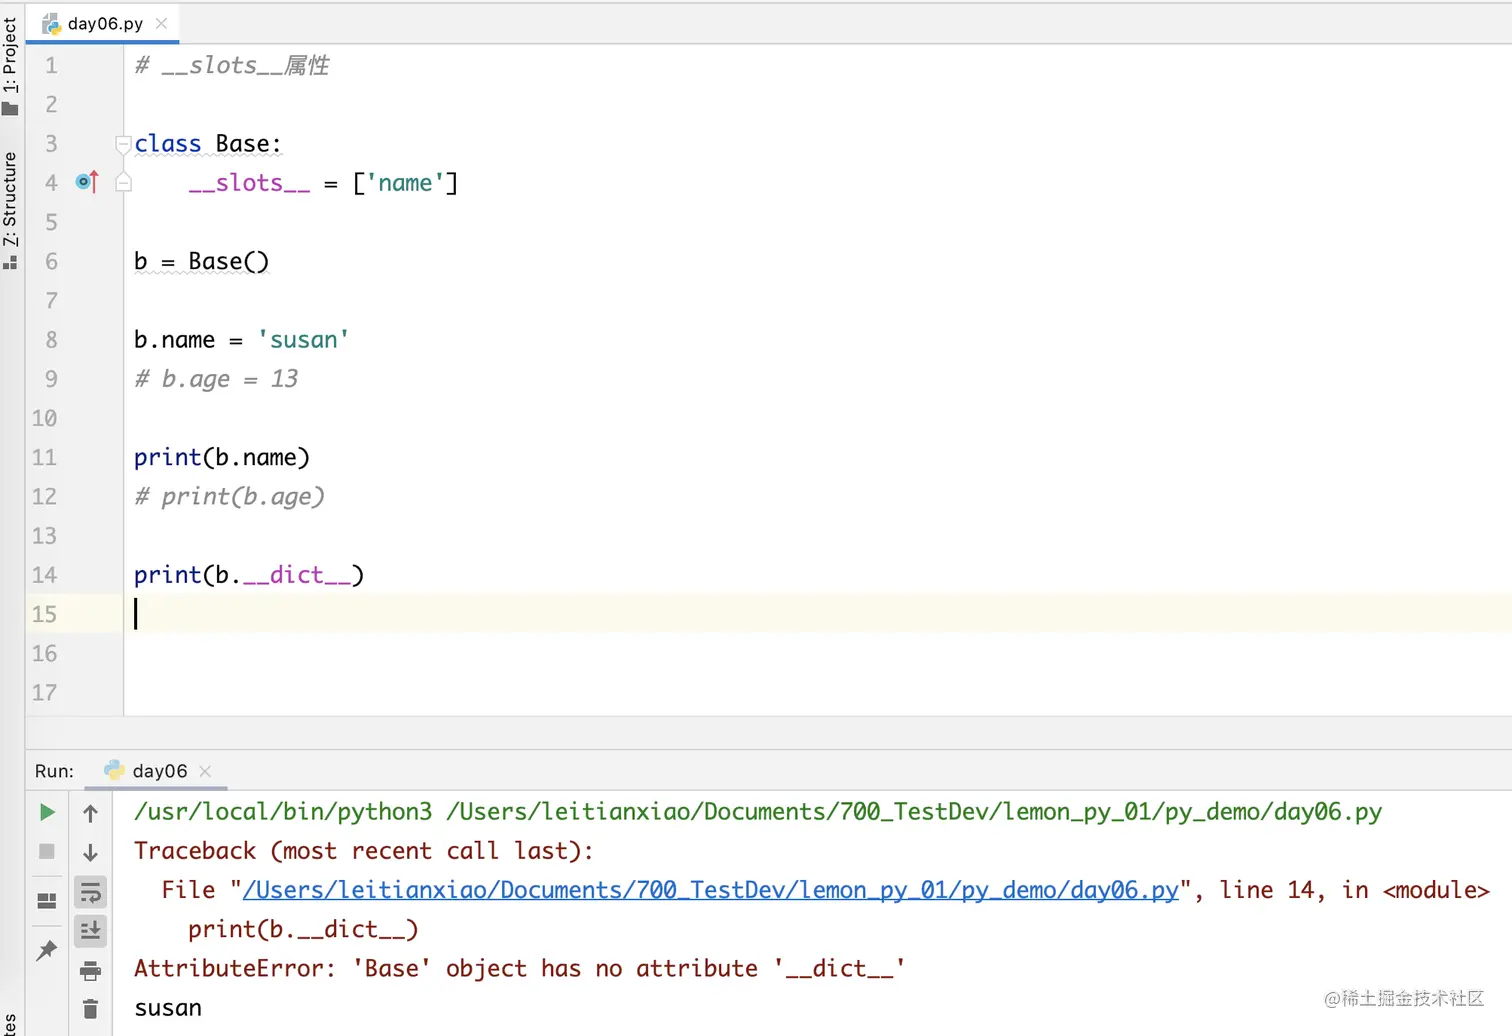1512x1036 pixels.
Task: Click the Stop process square icon
Action: coord(47,851)
